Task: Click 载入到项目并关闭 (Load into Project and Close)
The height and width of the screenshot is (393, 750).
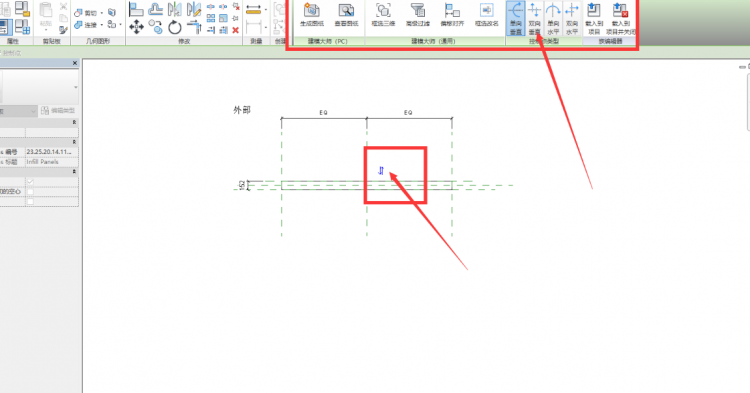Action: pyautogui.click(x=620, y=18)
